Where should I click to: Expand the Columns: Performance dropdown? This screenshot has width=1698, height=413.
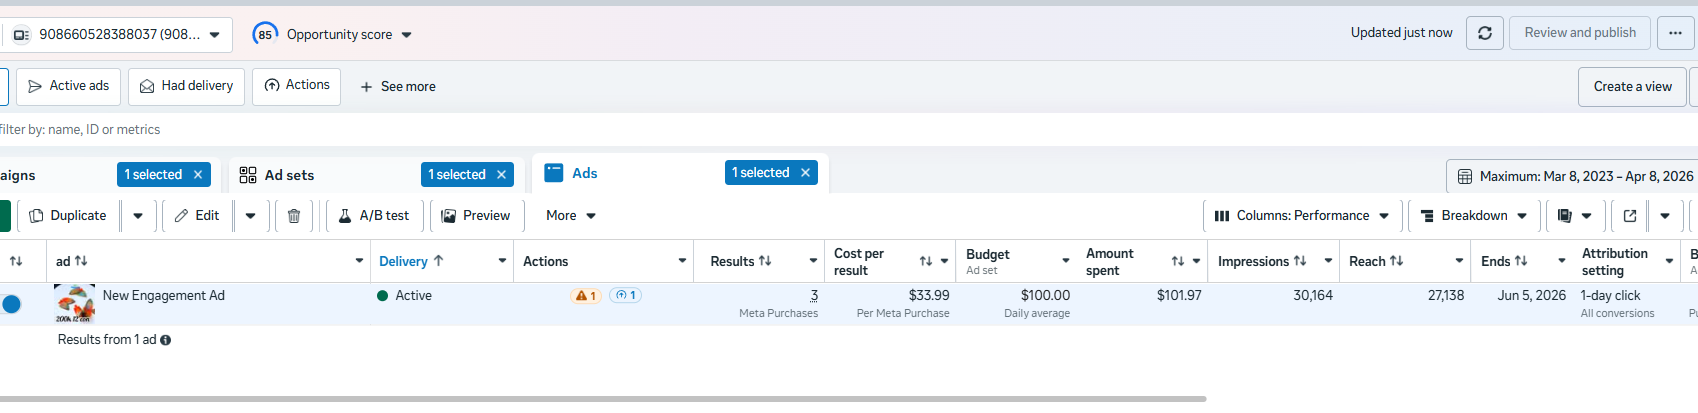(x=1302, y=216)
